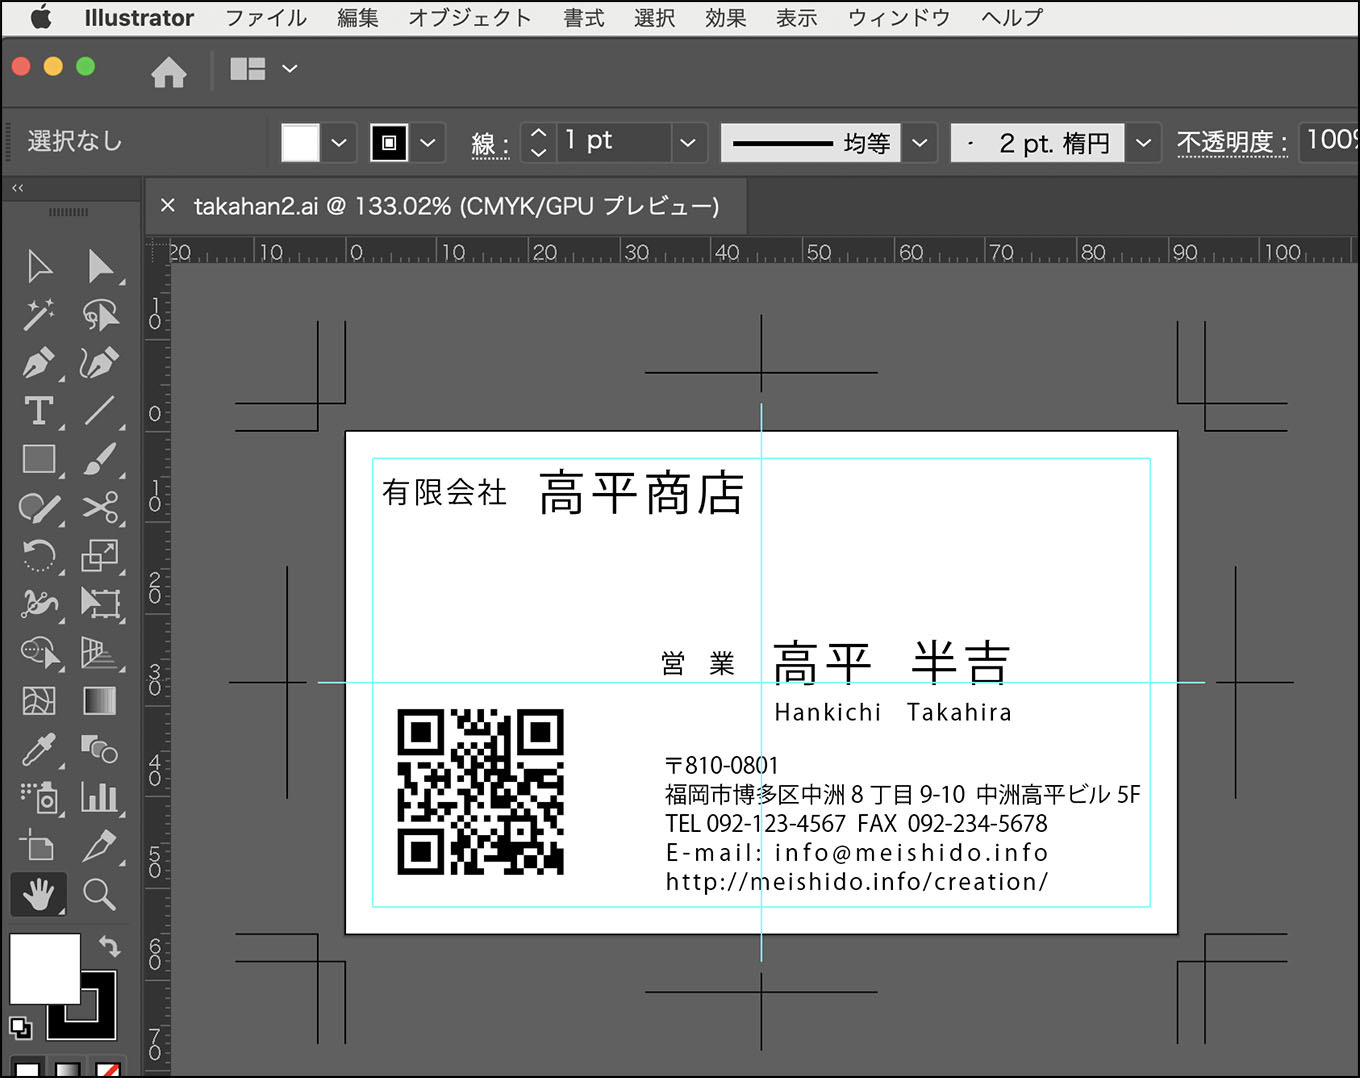The width and height of the screenshot is (1360, 1078).
Task: Open fill color dropdown in control bar
Action: click(339, 142)
